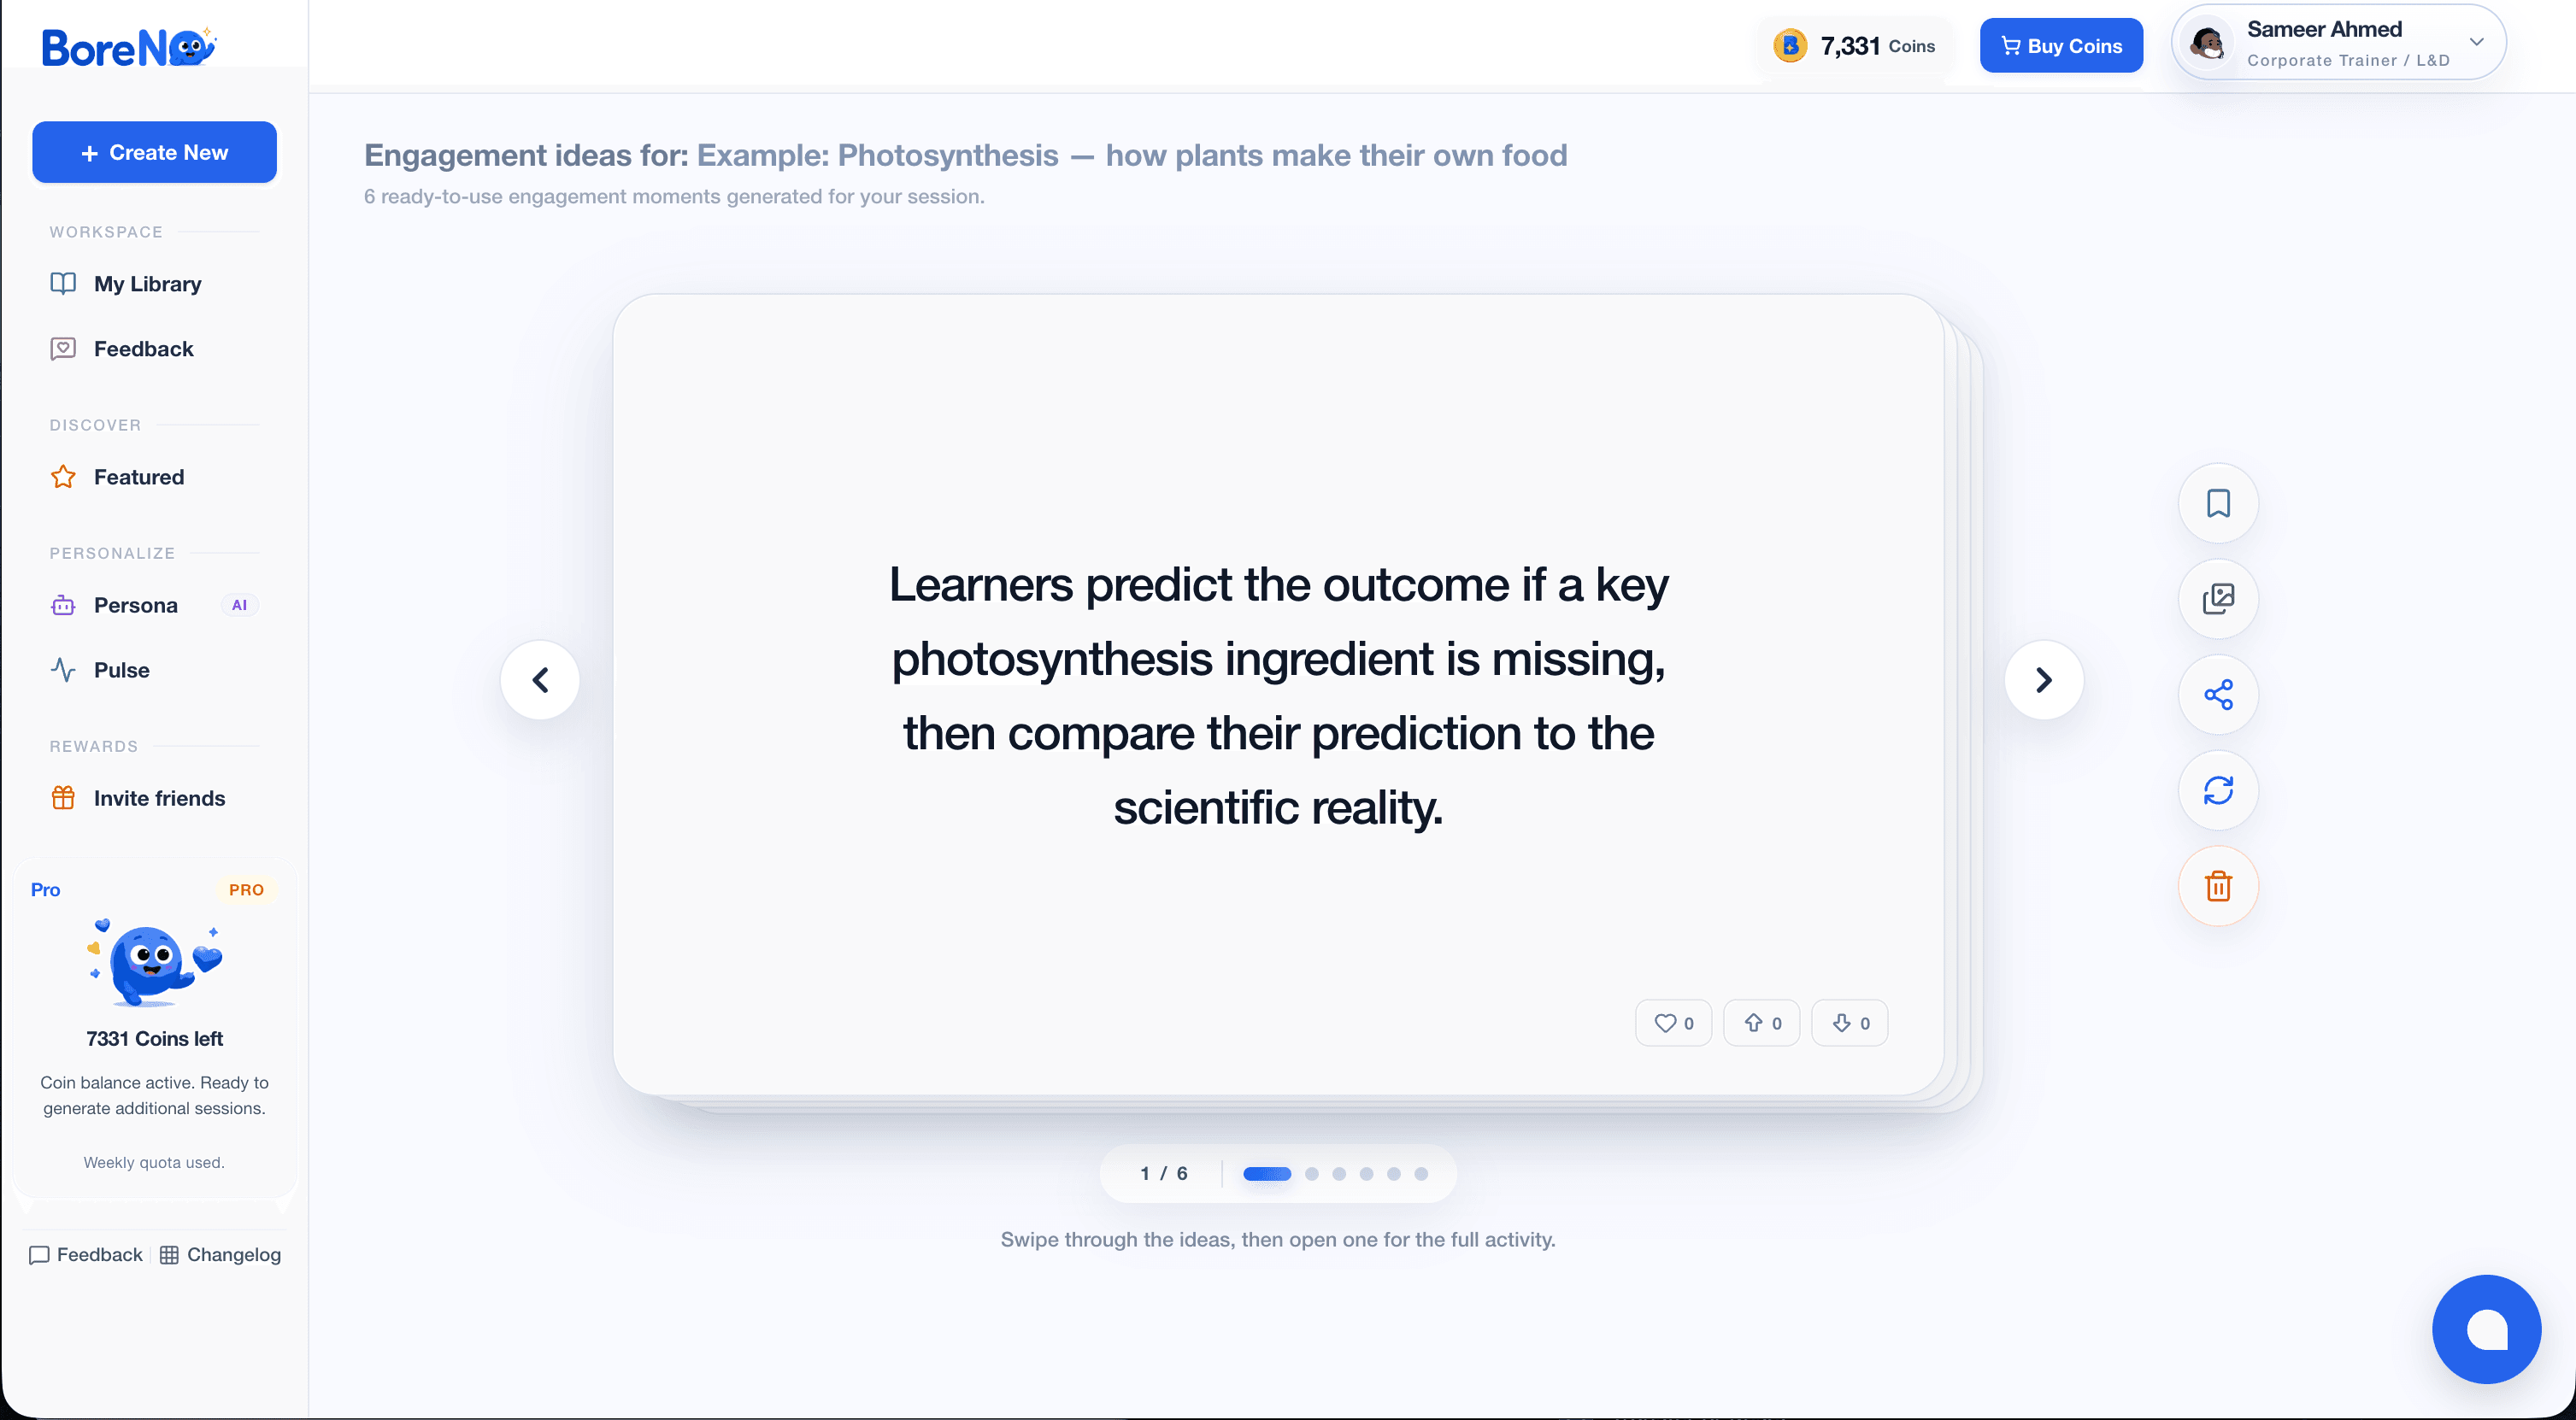Bookmark the current idea

click(2218, 503)
